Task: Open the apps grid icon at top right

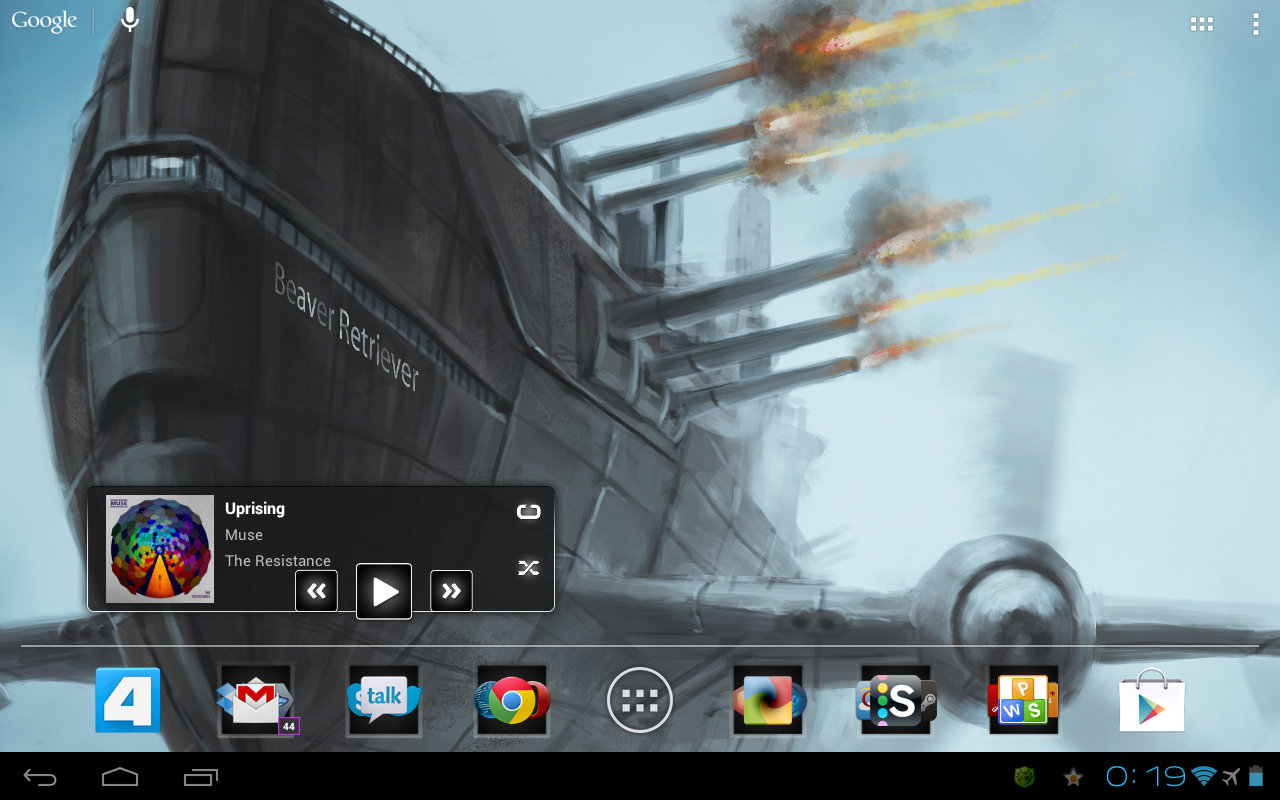Action: click(1201, 24)
